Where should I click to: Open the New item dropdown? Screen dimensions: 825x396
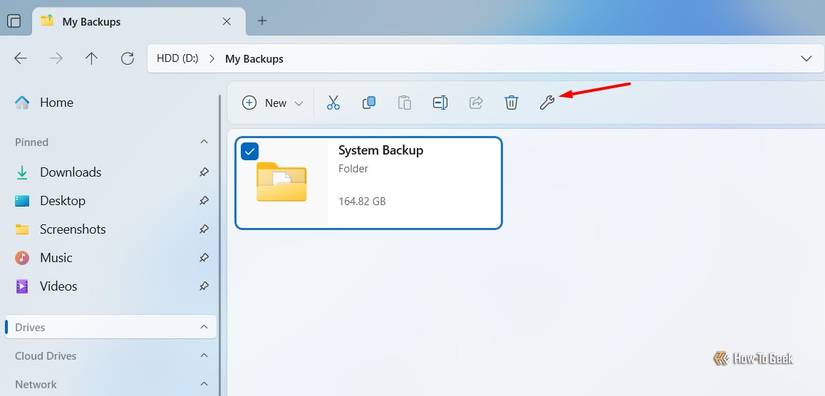273,103
